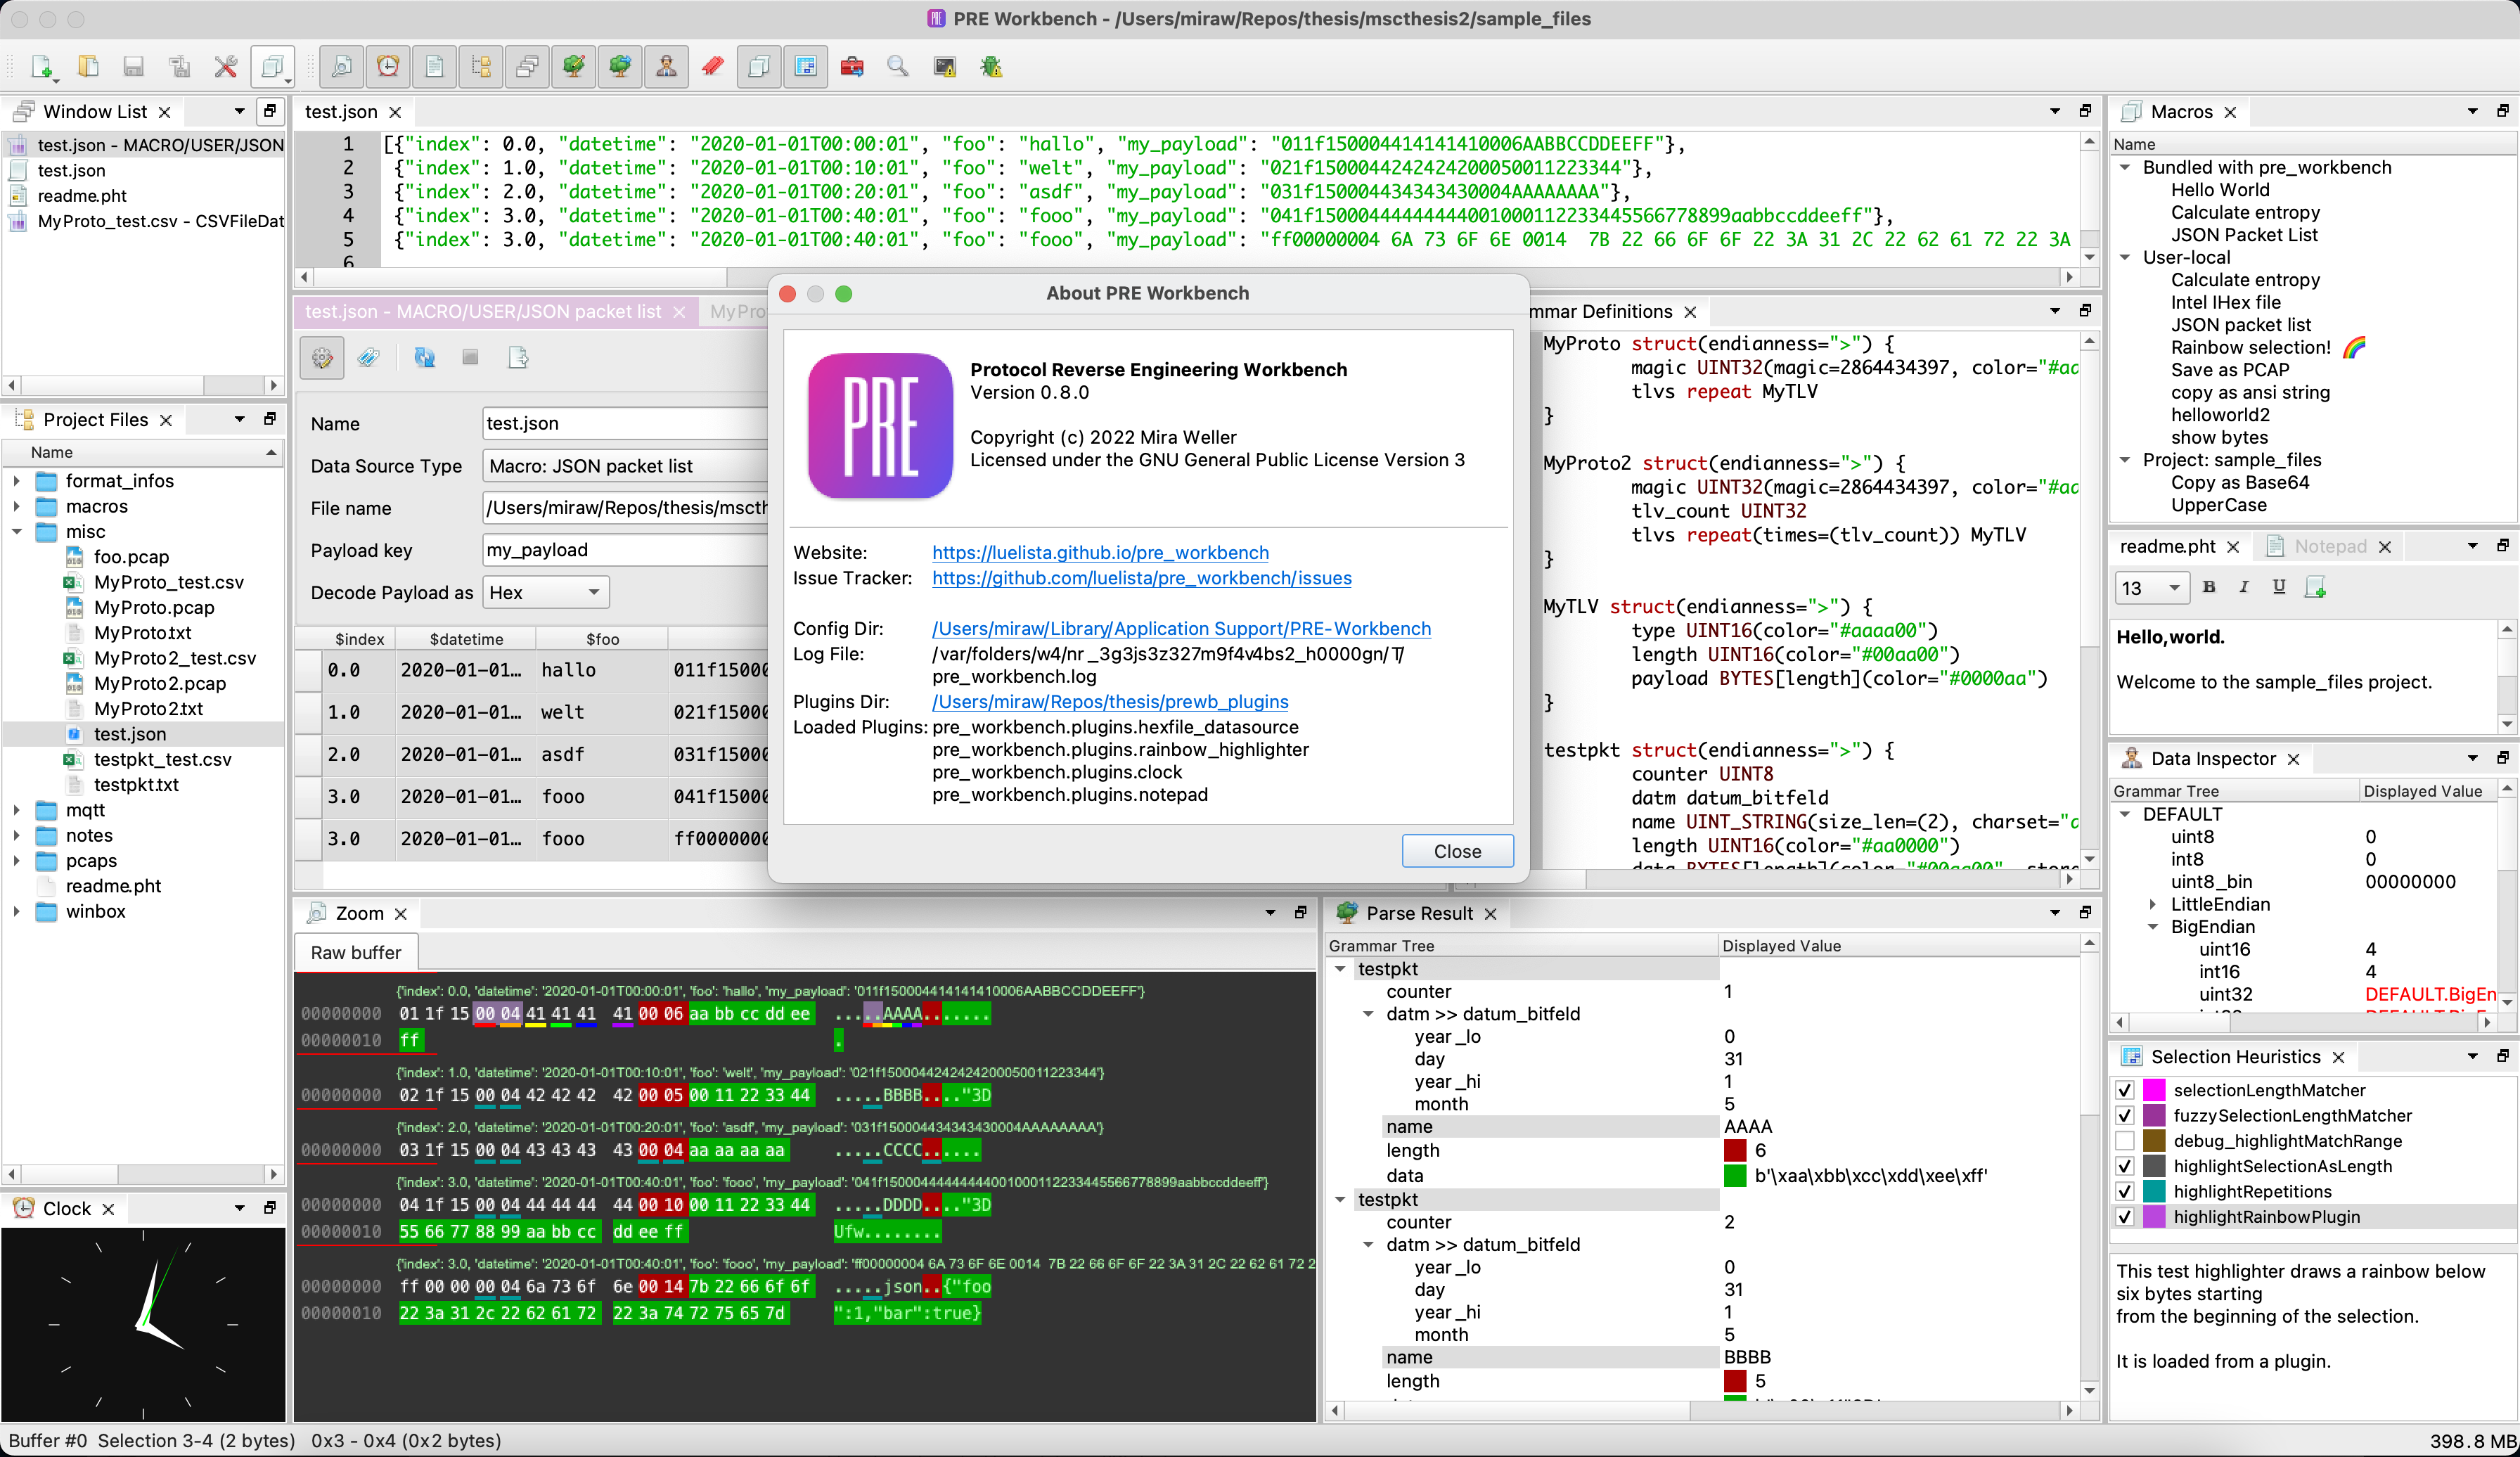Image resolution: width=2520 pixels, height=1457 pixels.
Task: Click the Data Inspector detective toolbar icon
Action: 666,67
